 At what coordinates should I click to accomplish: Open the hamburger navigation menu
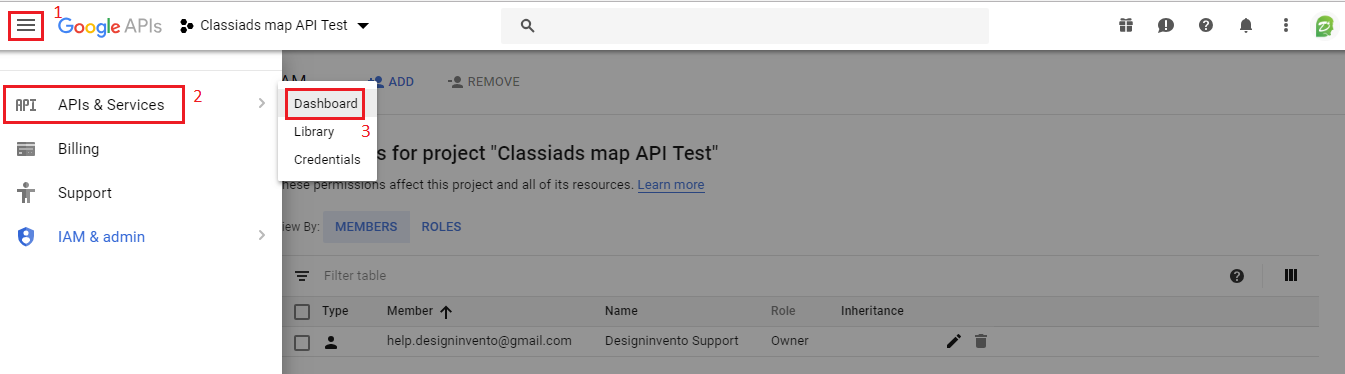[x=26, y=26]
